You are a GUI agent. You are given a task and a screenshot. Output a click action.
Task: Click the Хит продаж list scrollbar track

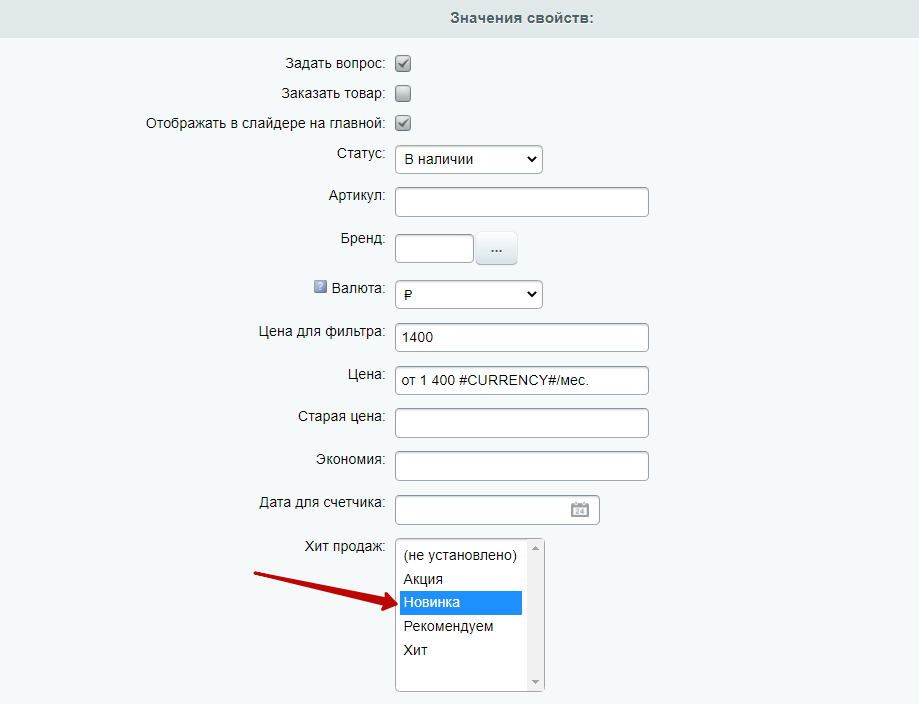(x=535, y=615)
